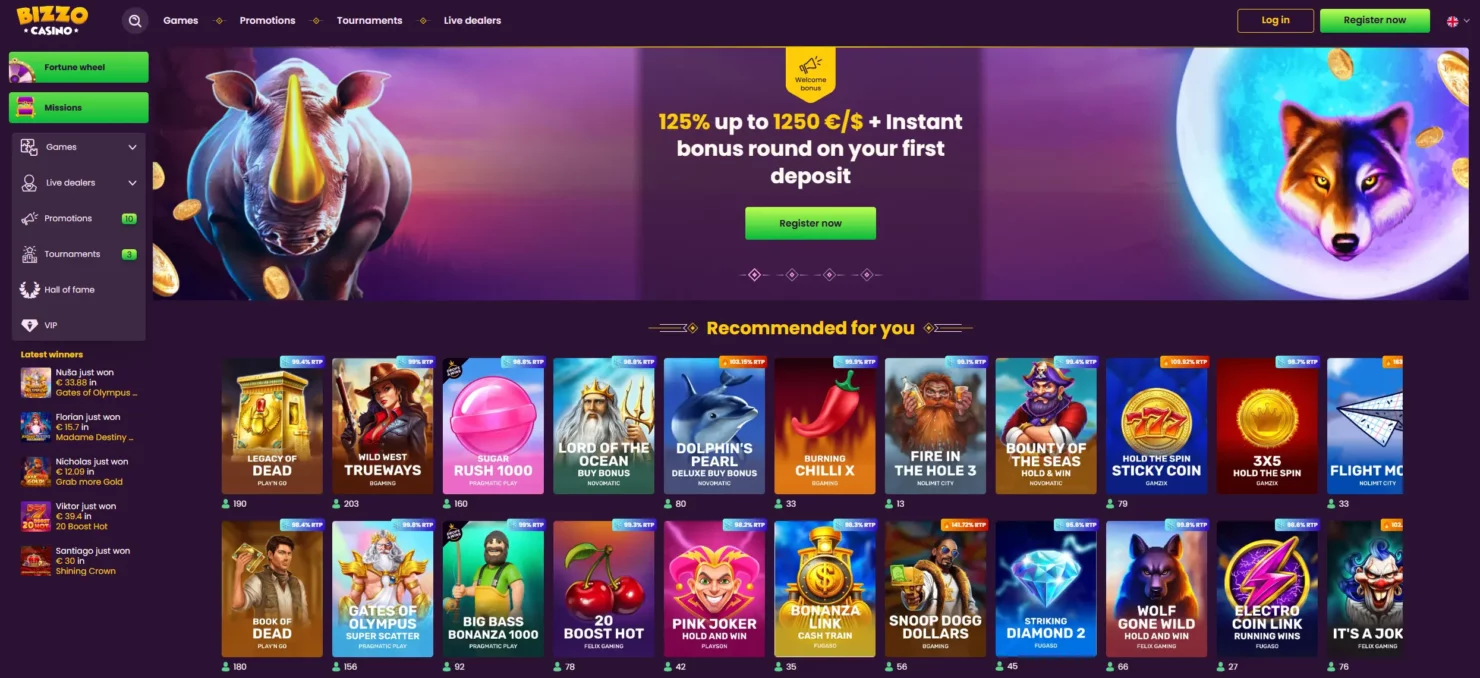Click the Promotions megaphone icon in sidebar

[29, 218]
